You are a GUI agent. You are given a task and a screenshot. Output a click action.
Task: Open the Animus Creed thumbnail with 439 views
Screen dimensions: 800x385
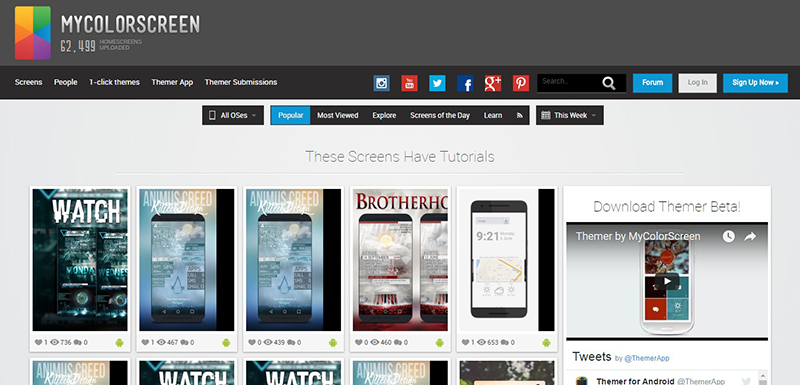293,260
